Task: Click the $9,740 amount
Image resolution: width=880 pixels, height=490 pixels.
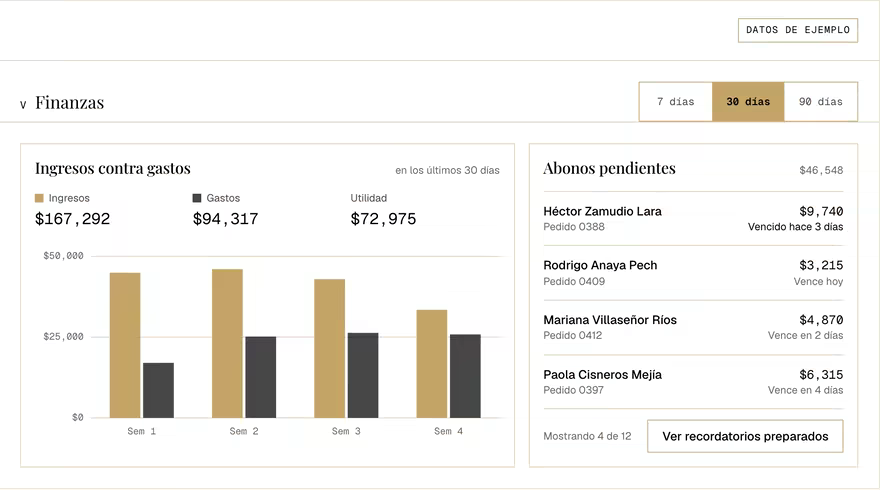Action: pos(821,212)
